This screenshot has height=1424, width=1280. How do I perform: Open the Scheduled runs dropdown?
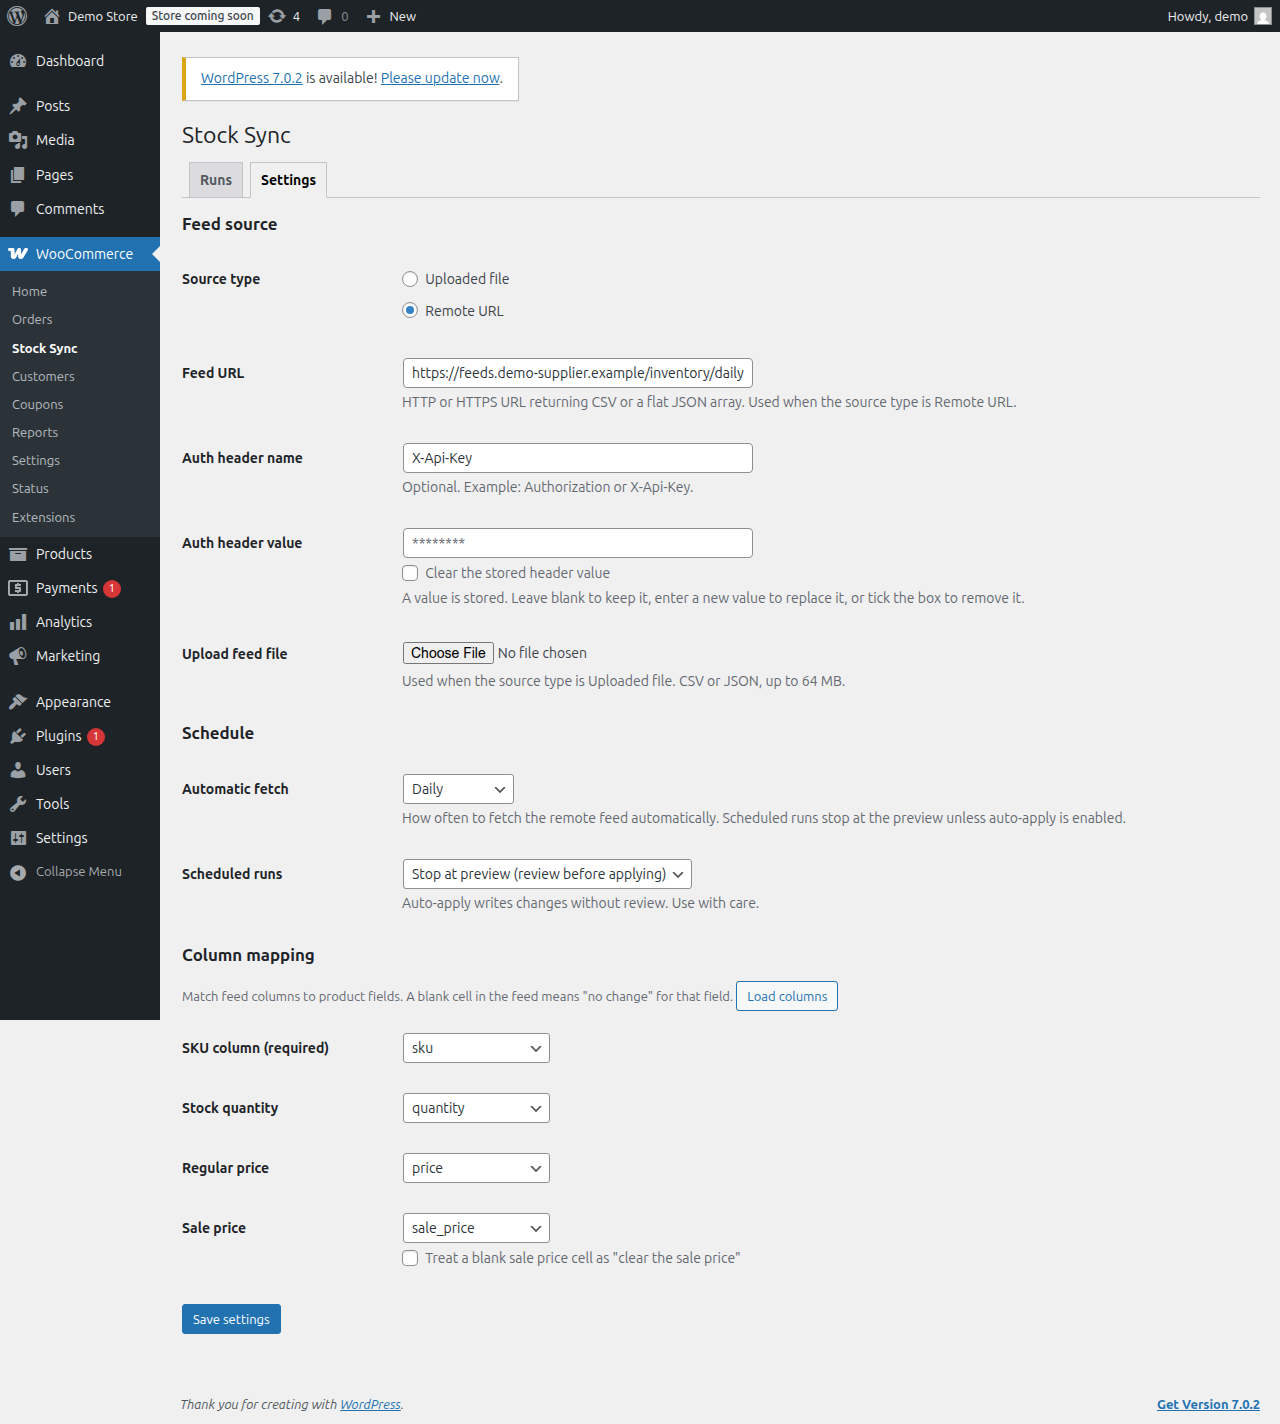pyautogui.click(x=547, y=874)
